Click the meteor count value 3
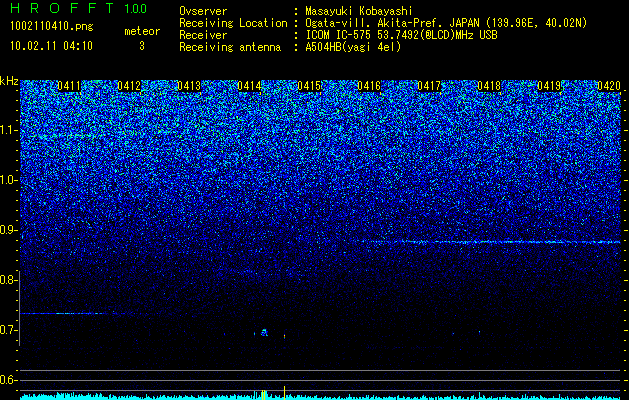This screenshot has height=400, width=629. tap(142, 46)
